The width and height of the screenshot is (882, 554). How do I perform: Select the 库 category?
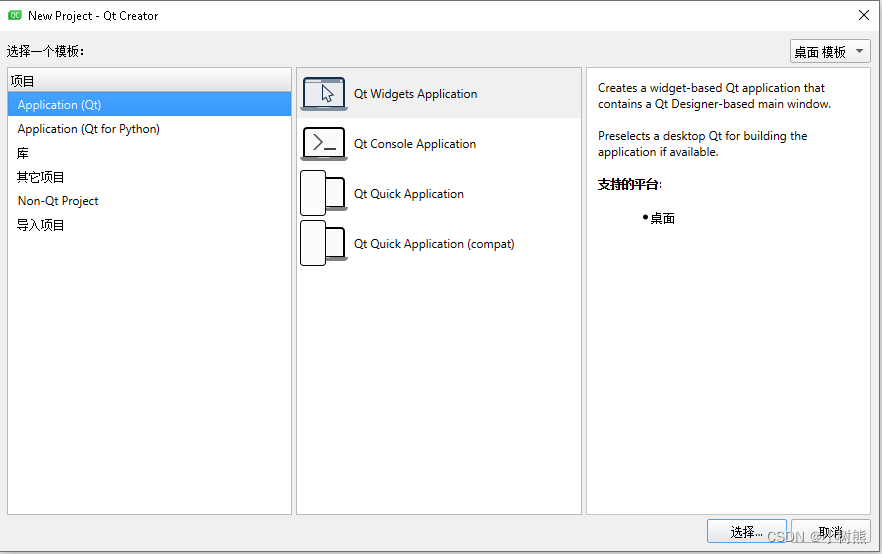coord(149,153)
